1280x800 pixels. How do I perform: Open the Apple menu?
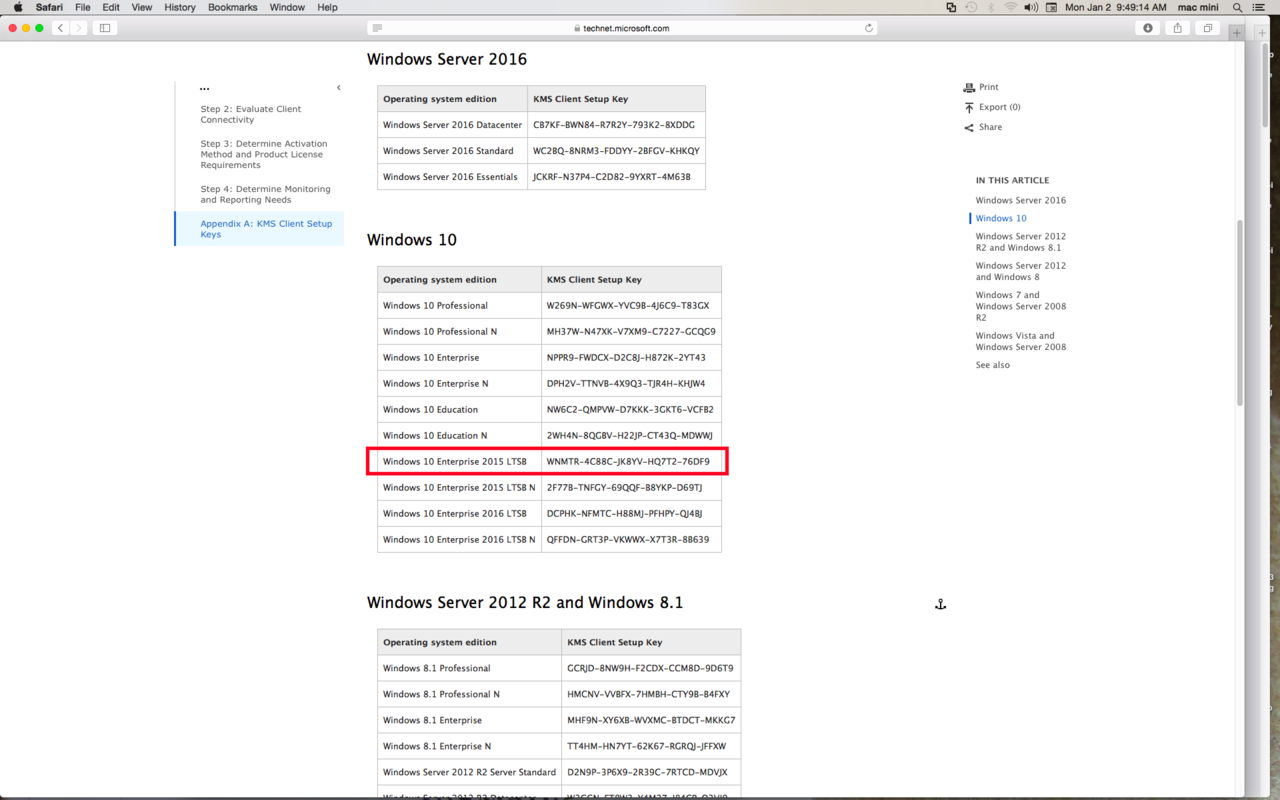pos(17,7)
